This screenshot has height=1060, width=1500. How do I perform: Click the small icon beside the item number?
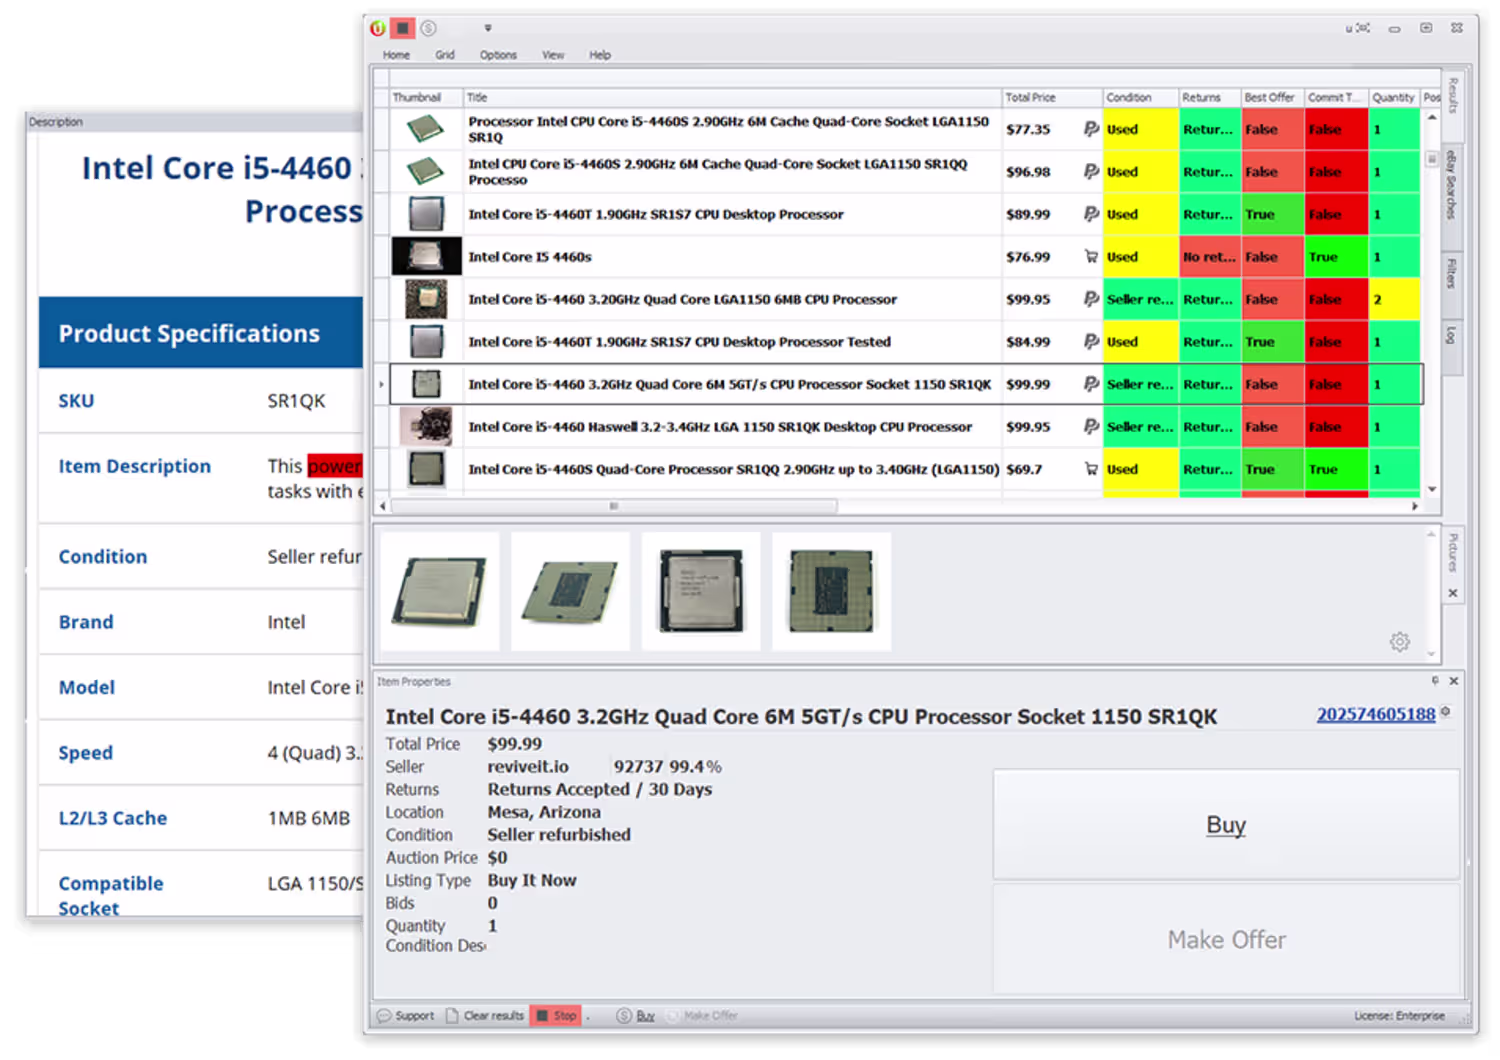pos(1446,712)
